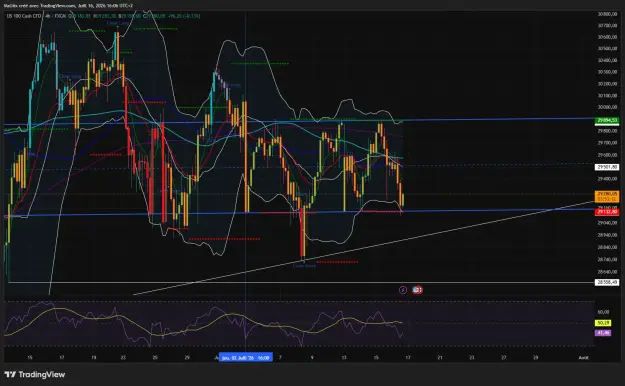Select the white horizontal line near 28558
625x386 pixels.
[299, 282]
